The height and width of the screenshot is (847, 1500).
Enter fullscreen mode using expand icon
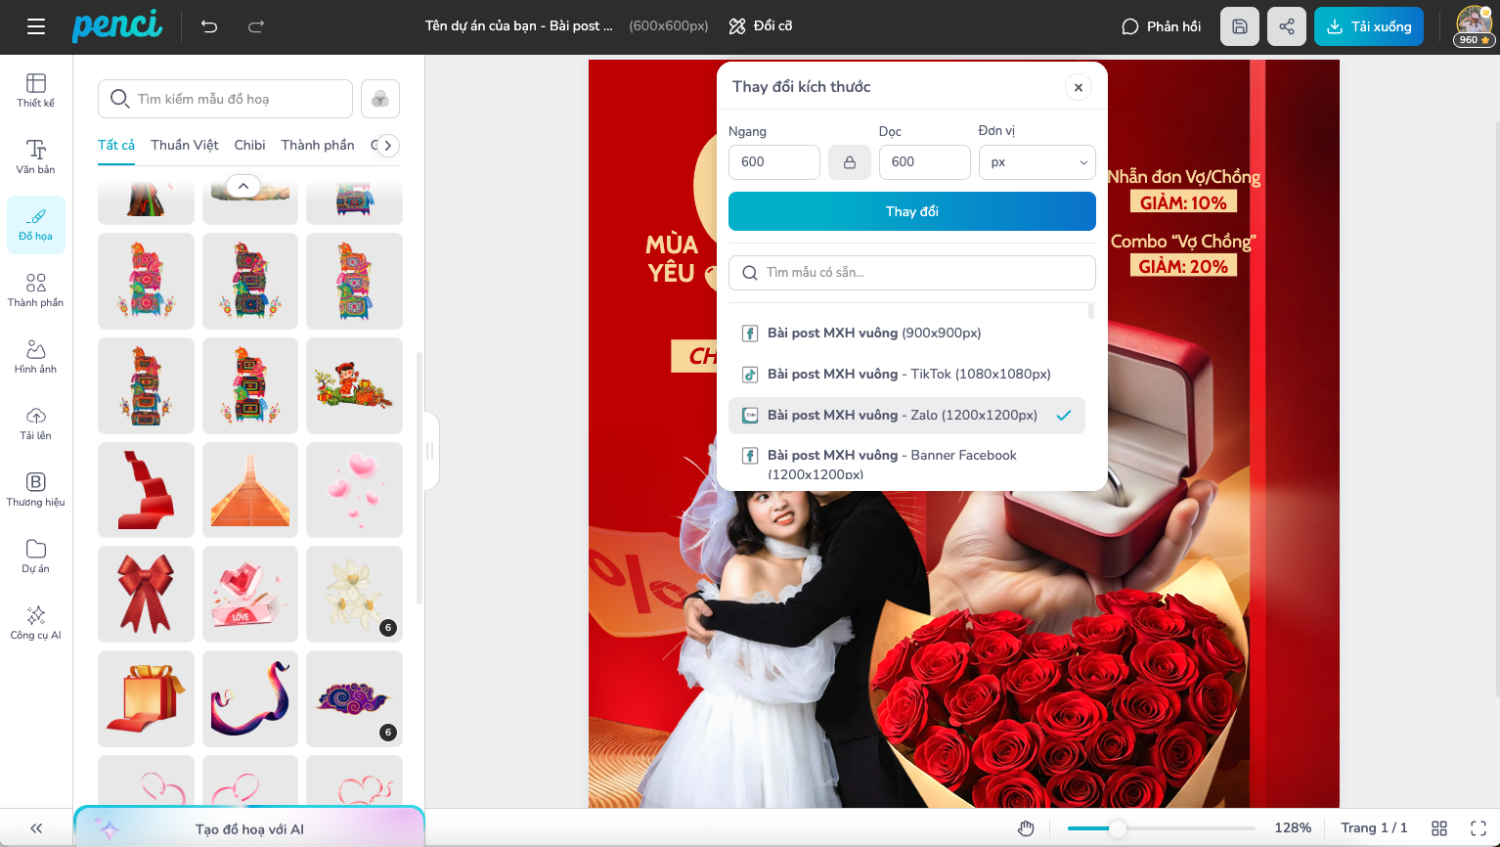coord(1478,828)
